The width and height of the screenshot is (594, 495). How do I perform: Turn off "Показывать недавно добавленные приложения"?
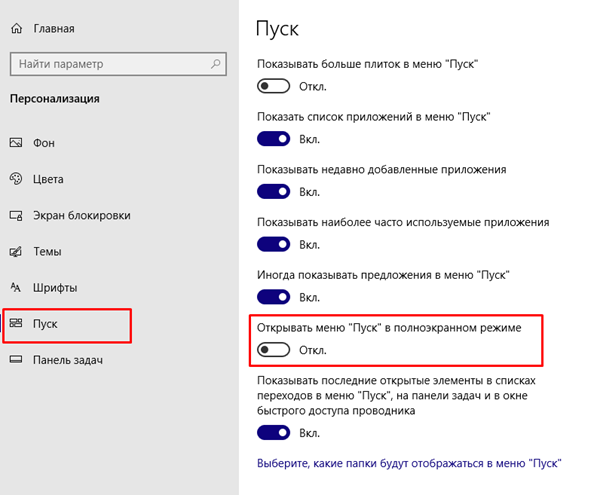tap(274, 192)
